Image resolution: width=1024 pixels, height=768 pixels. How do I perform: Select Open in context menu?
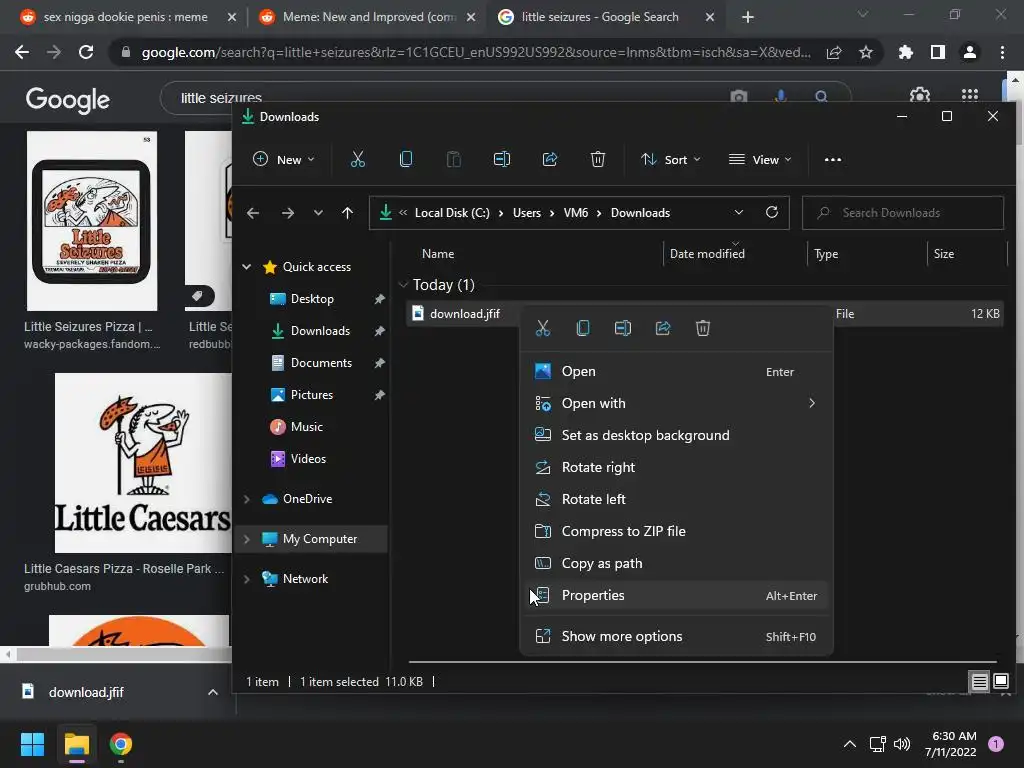(676, 371)
